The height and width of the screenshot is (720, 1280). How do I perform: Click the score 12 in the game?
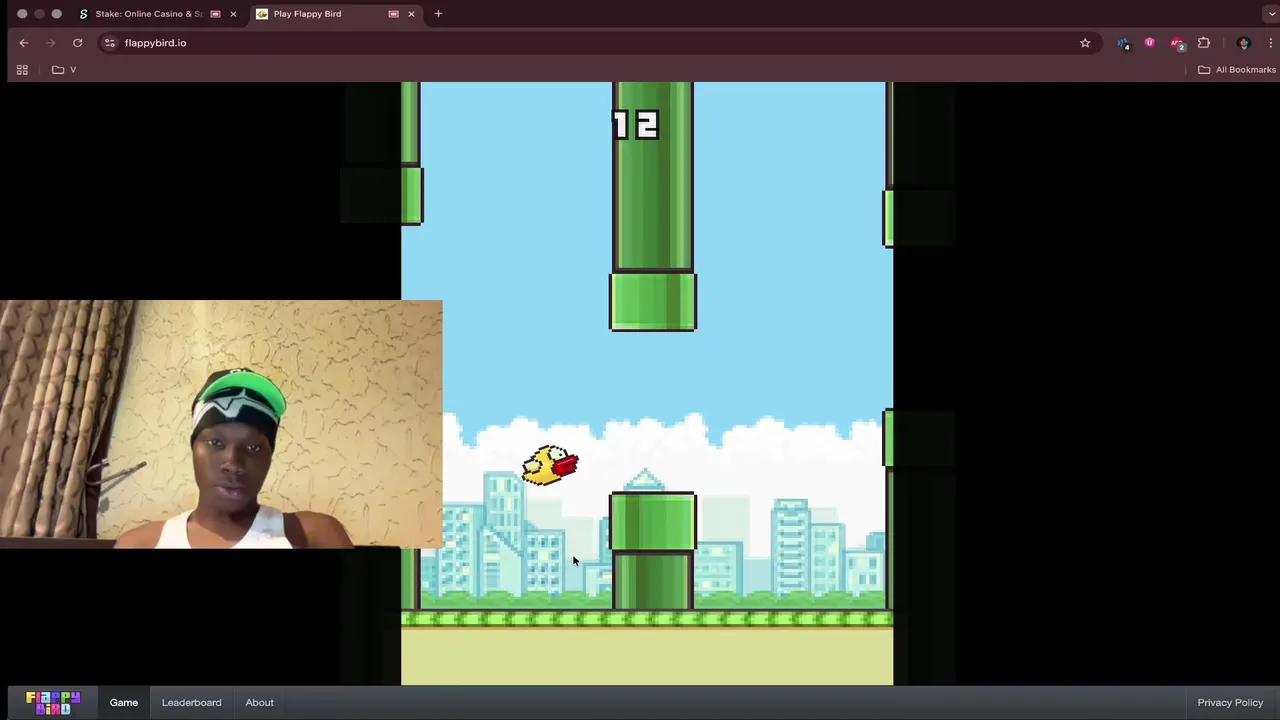[636, 125]
